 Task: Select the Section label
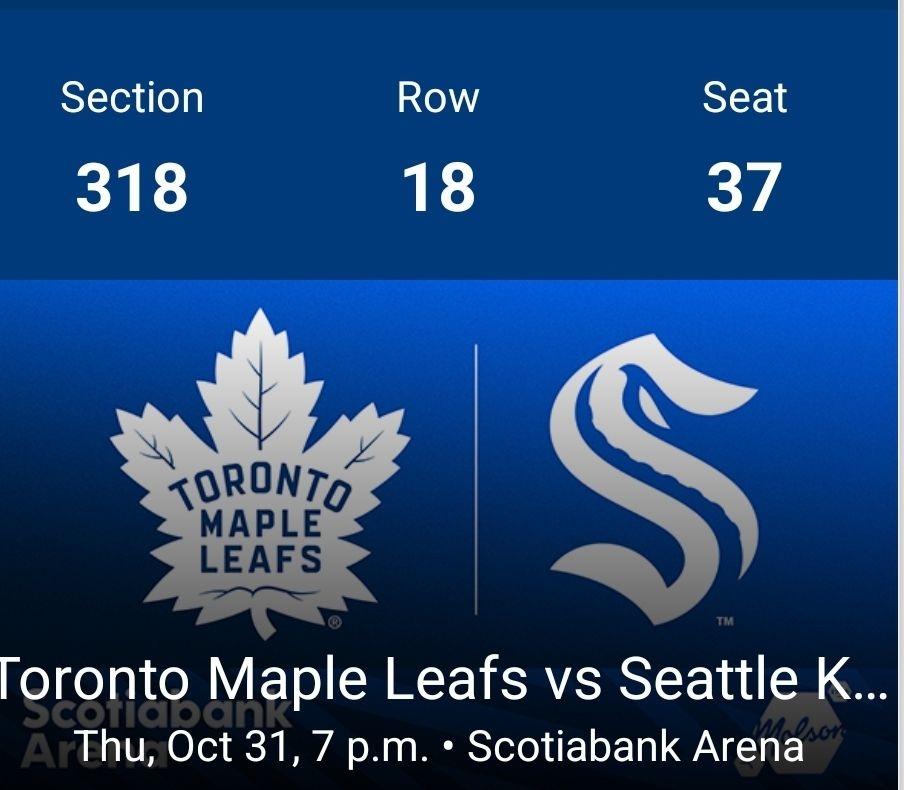tap(131, 98)
